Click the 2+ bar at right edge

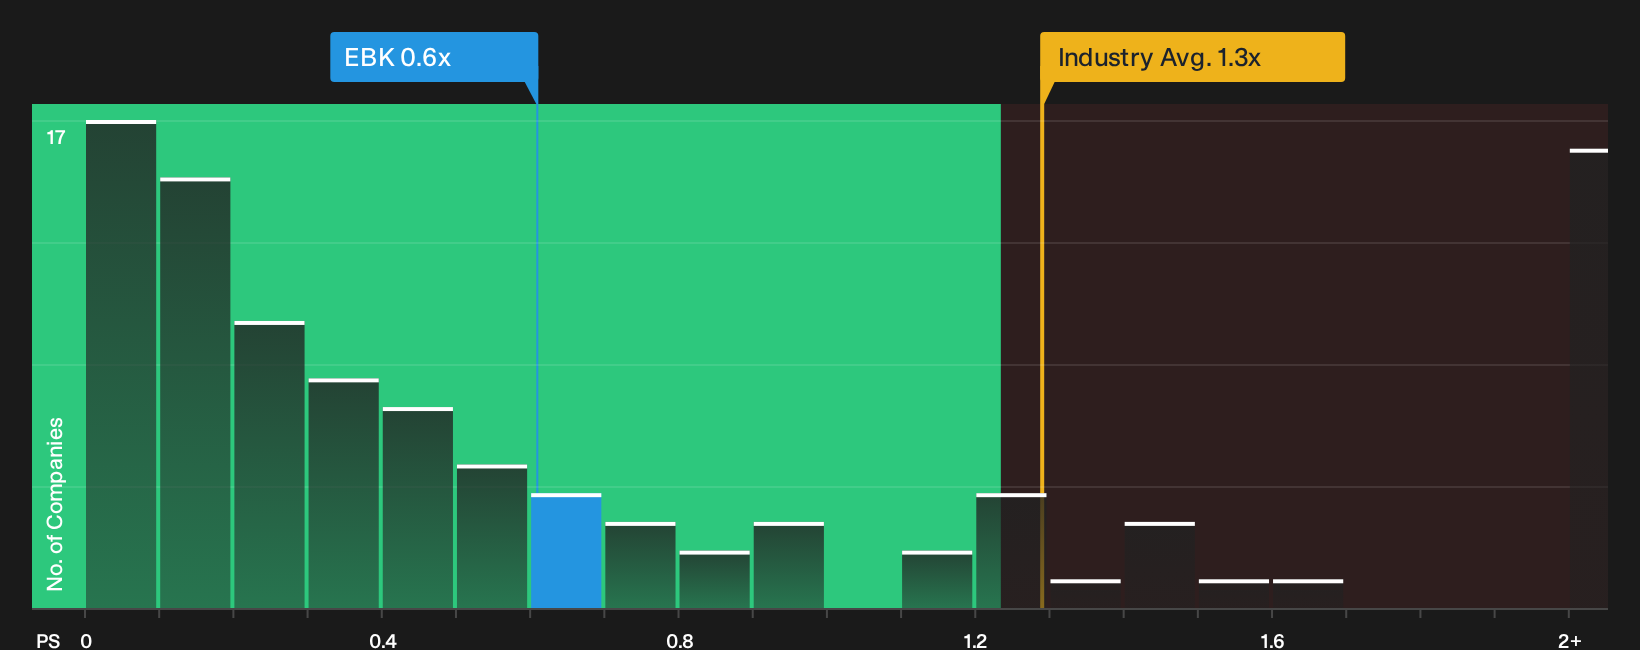1589,379
